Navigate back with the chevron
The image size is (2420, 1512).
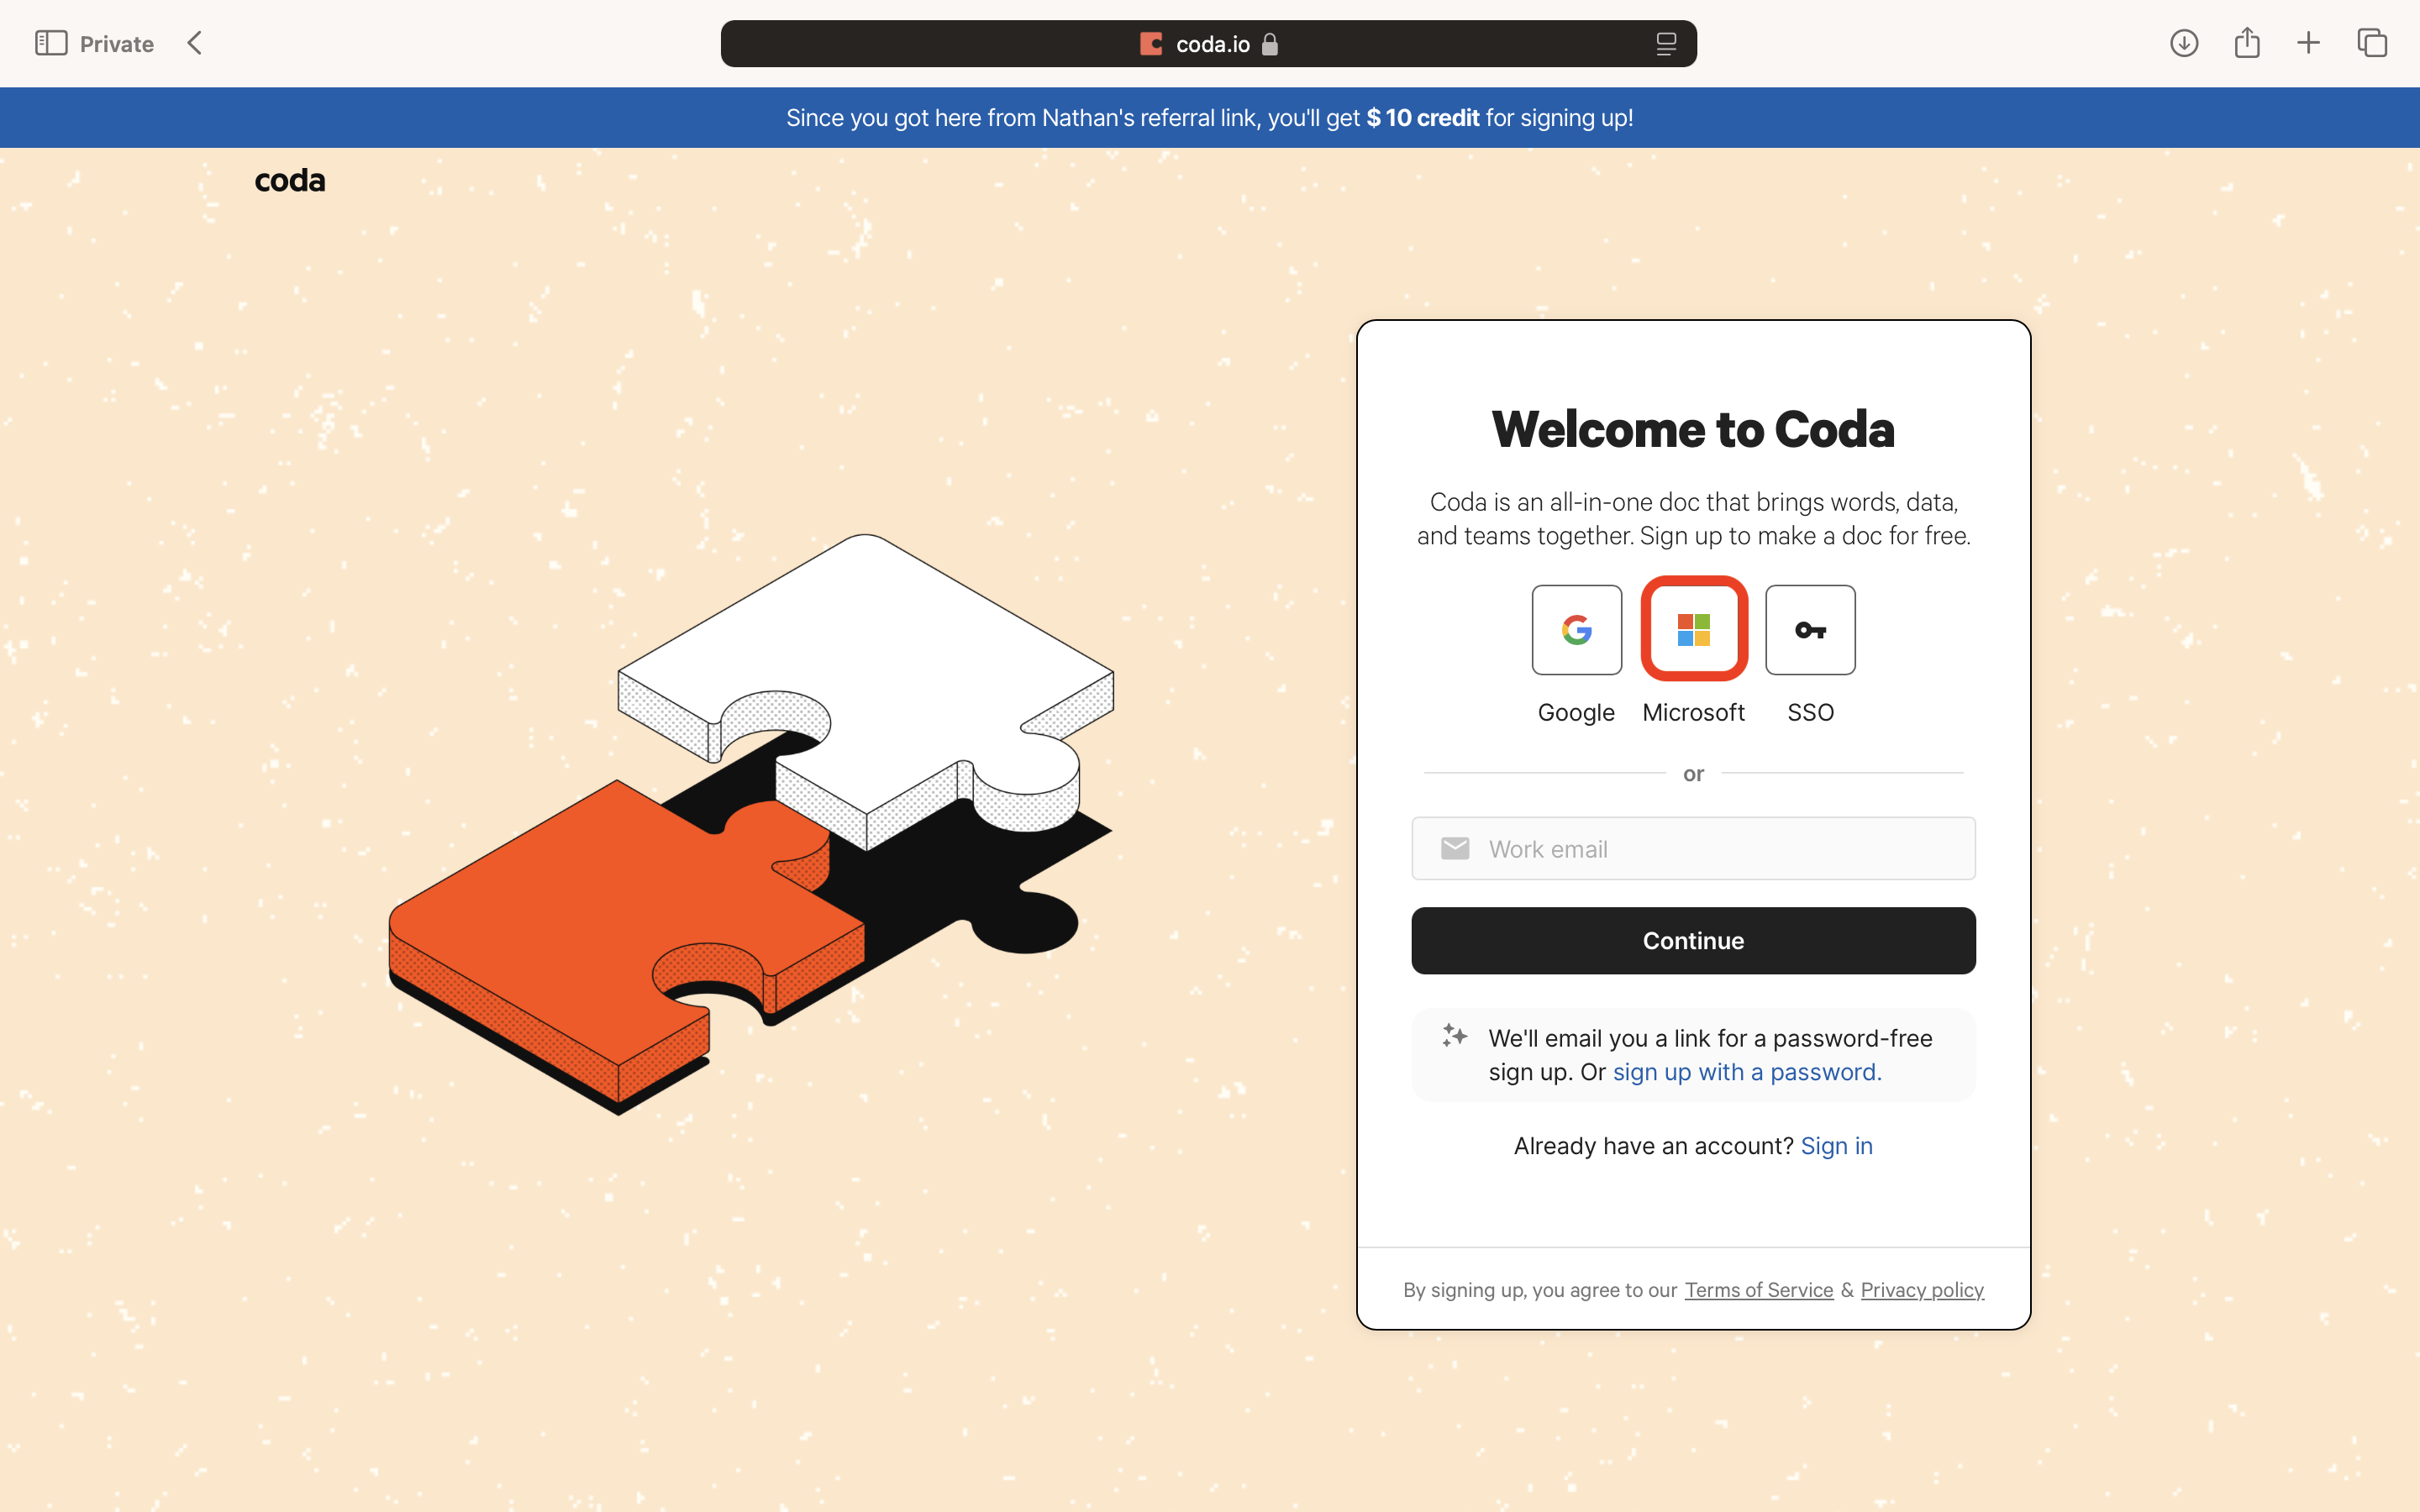[194, 43]
